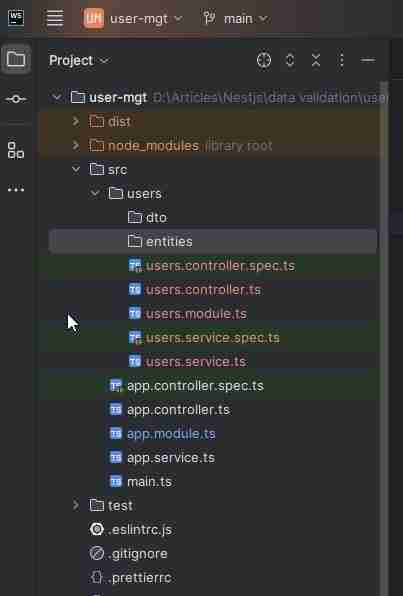Screen dimensions: 403x596
Task: Click TS icon of users.module.ts
Action: (x=135, y=314)
